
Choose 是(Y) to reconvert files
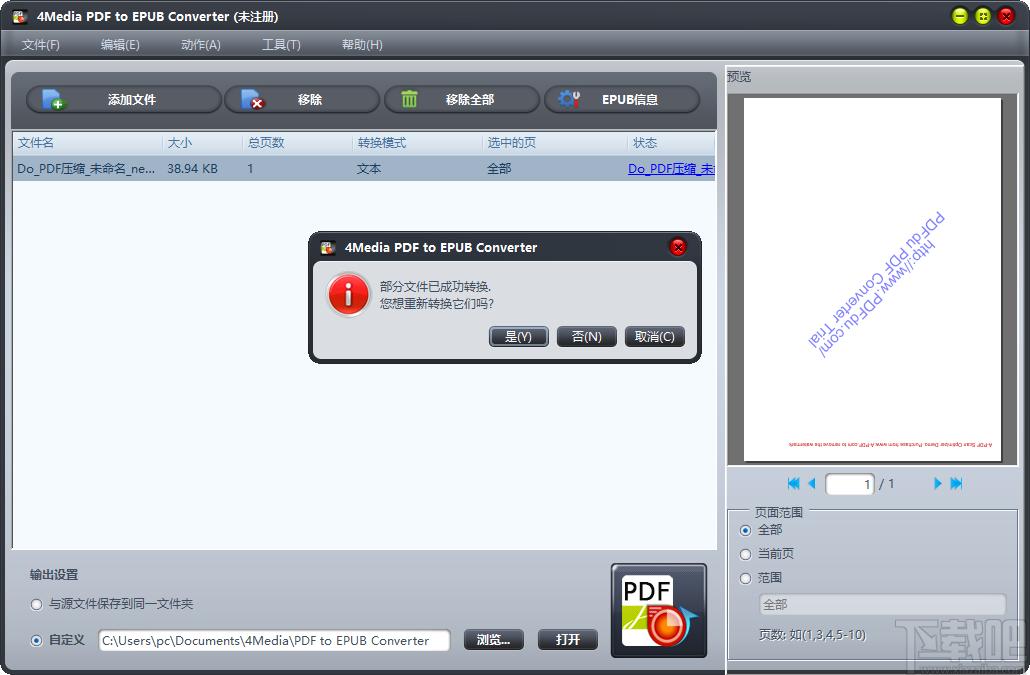518,336
